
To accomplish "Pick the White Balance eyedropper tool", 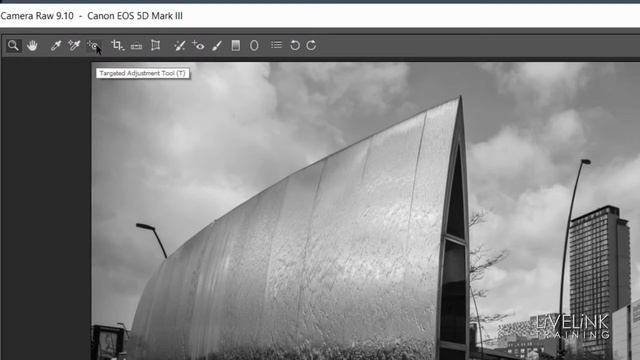I will pyautogui.click(x=56, y=45).
